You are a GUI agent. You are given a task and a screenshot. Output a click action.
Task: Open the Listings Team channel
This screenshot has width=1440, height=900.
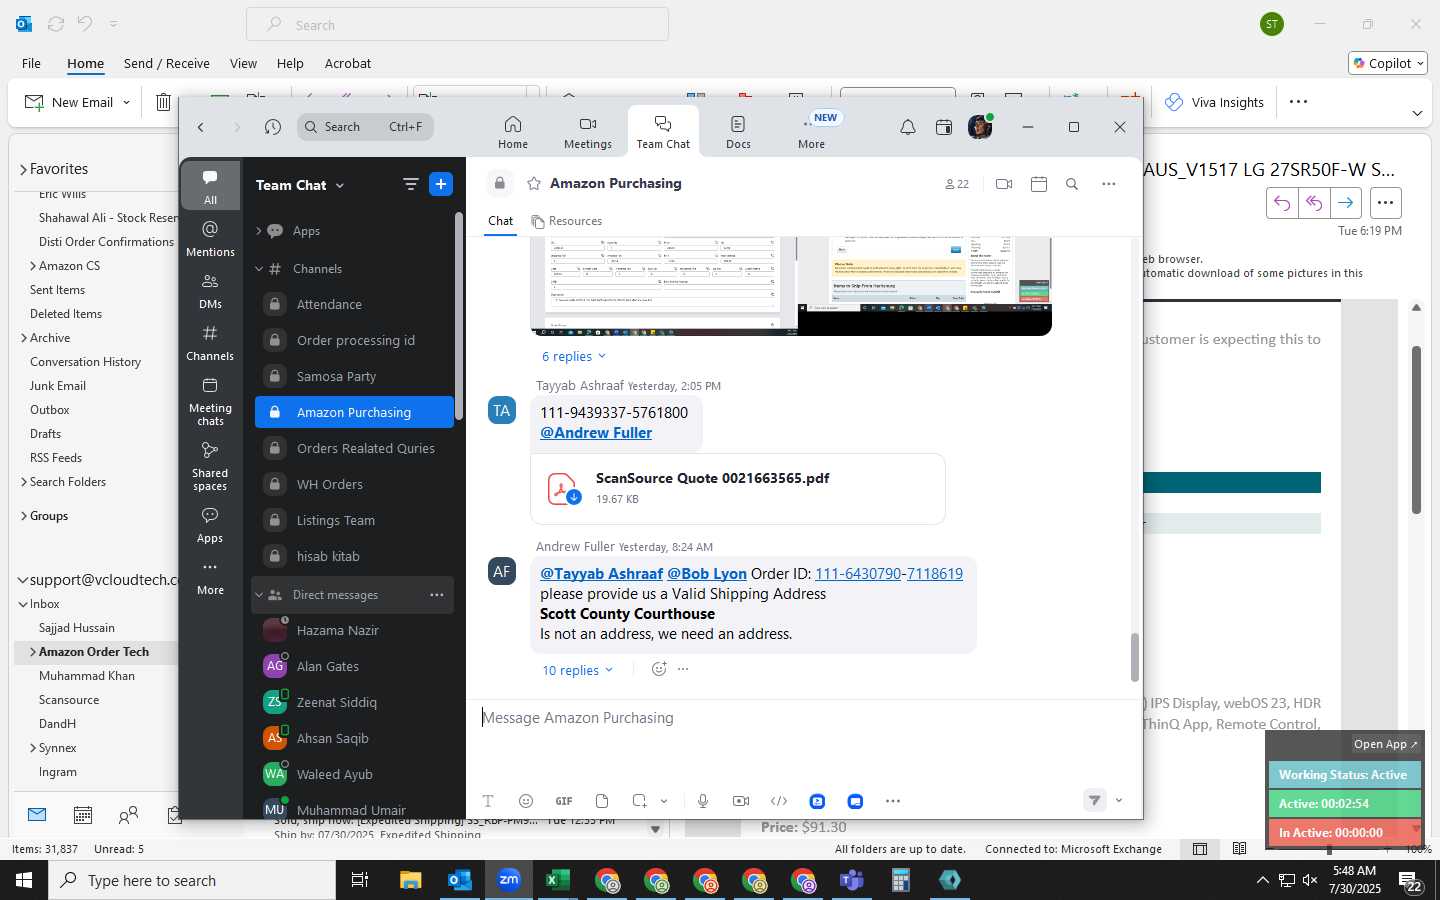coord(354,521)
